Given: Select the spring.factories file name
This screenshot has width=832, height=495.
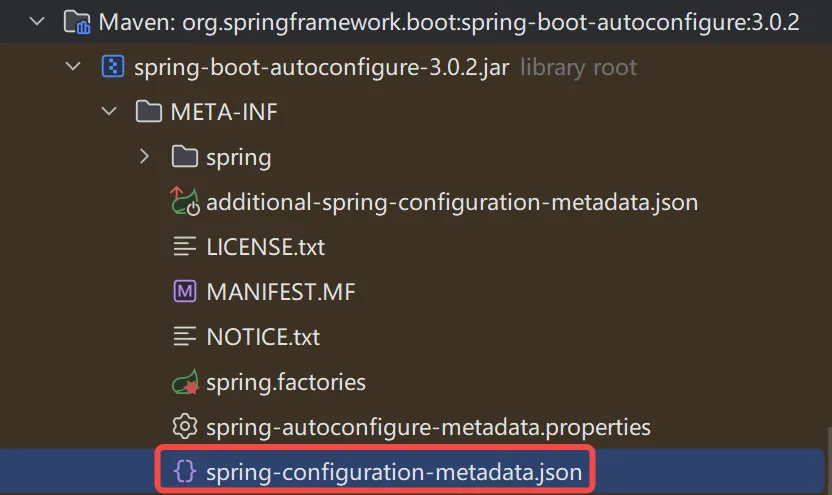Looking at the screenshot, I should tap(286, 382).
